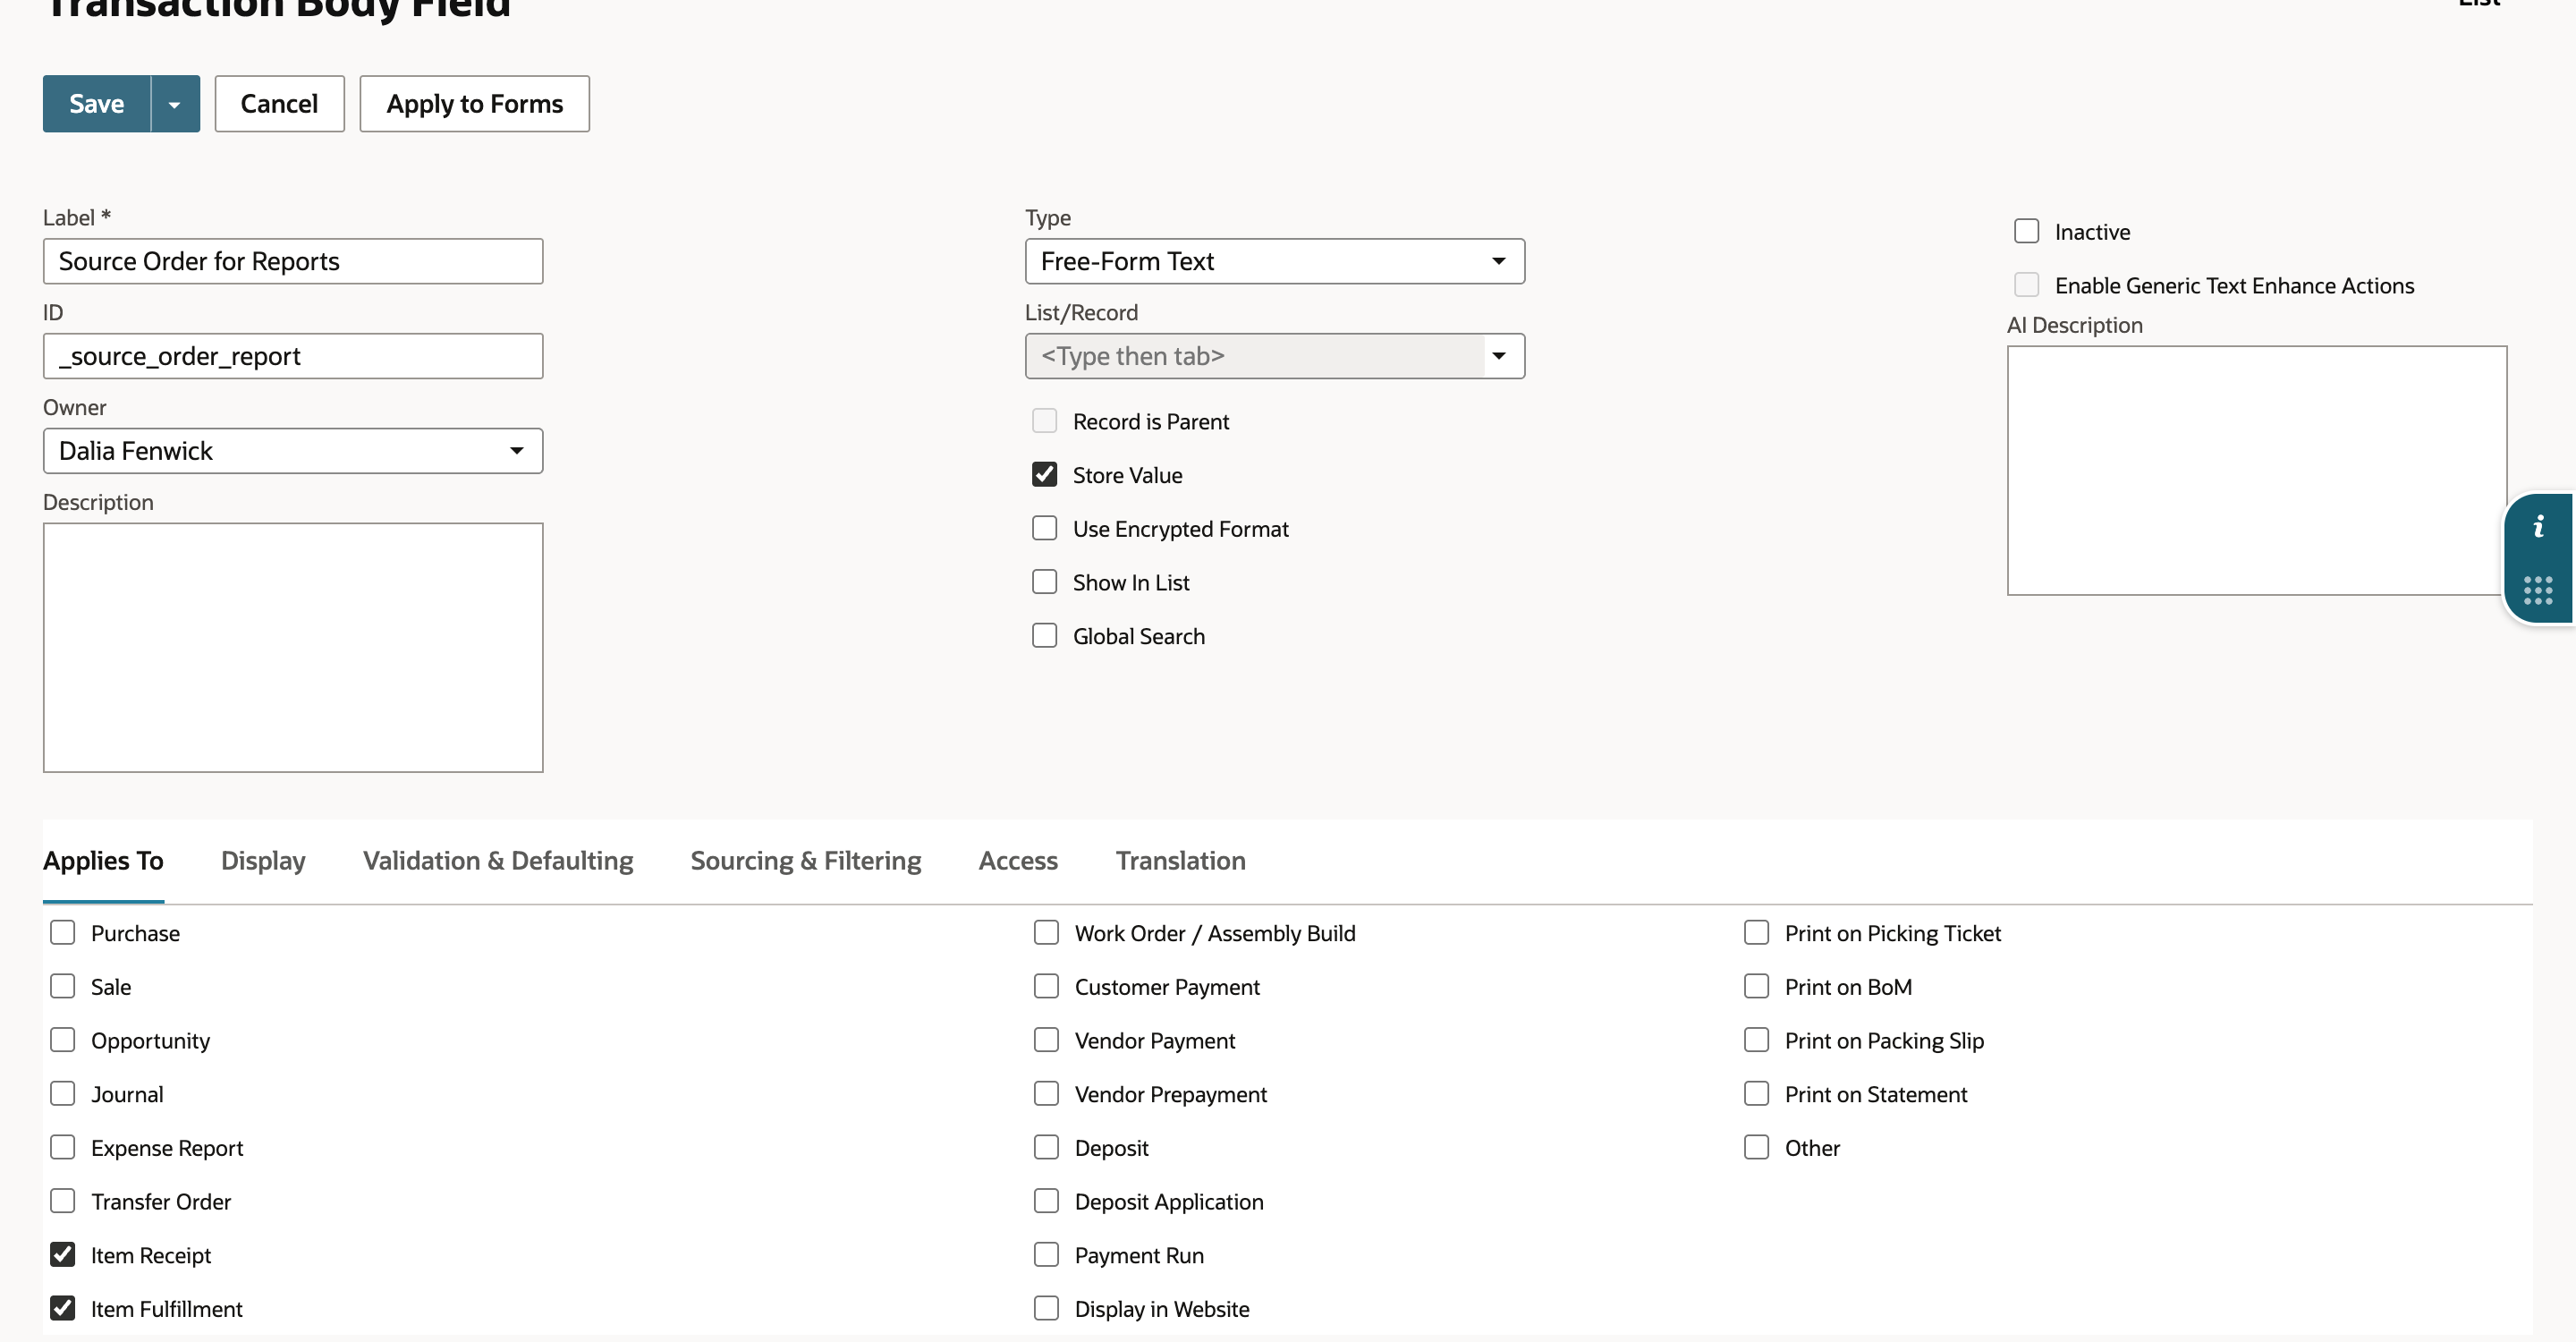Open the Type dropdown

(x=1275, y=261)
